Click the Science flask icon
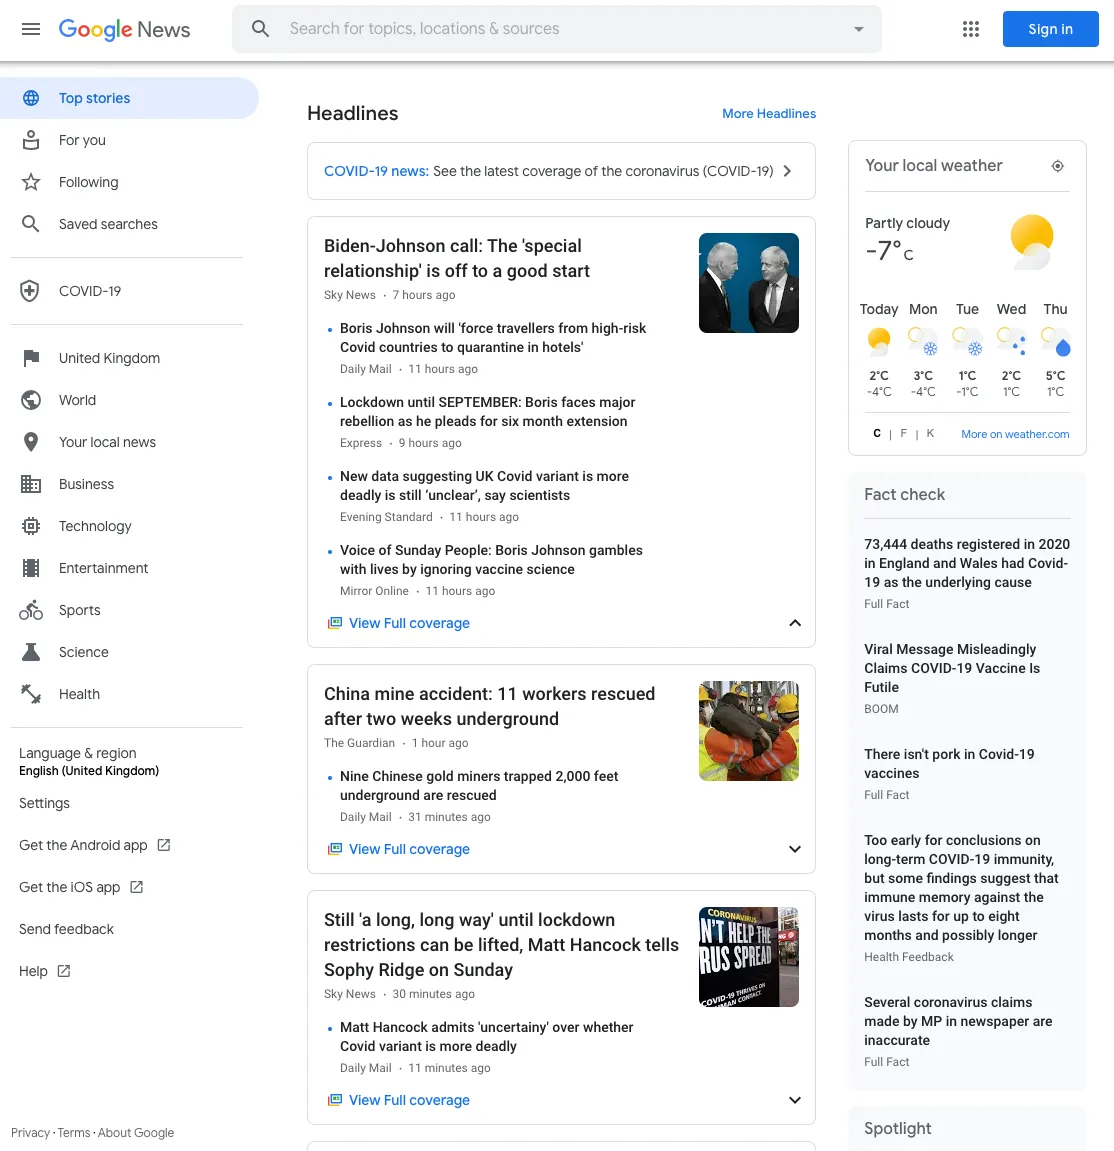Image resolution: width=1114 pixels, height=1151 pixels. tap(31, 652)
